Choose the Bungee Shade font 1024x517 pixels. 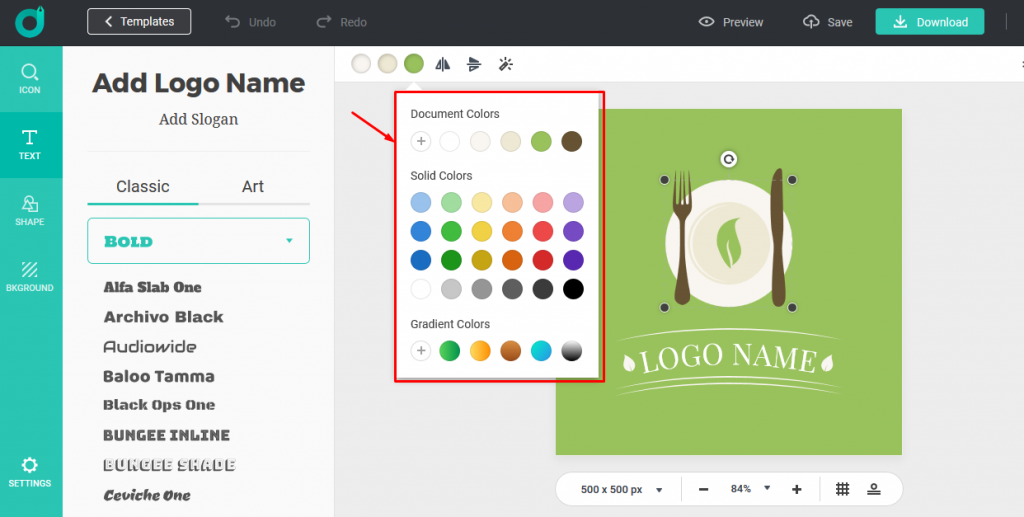coord(169,465)
